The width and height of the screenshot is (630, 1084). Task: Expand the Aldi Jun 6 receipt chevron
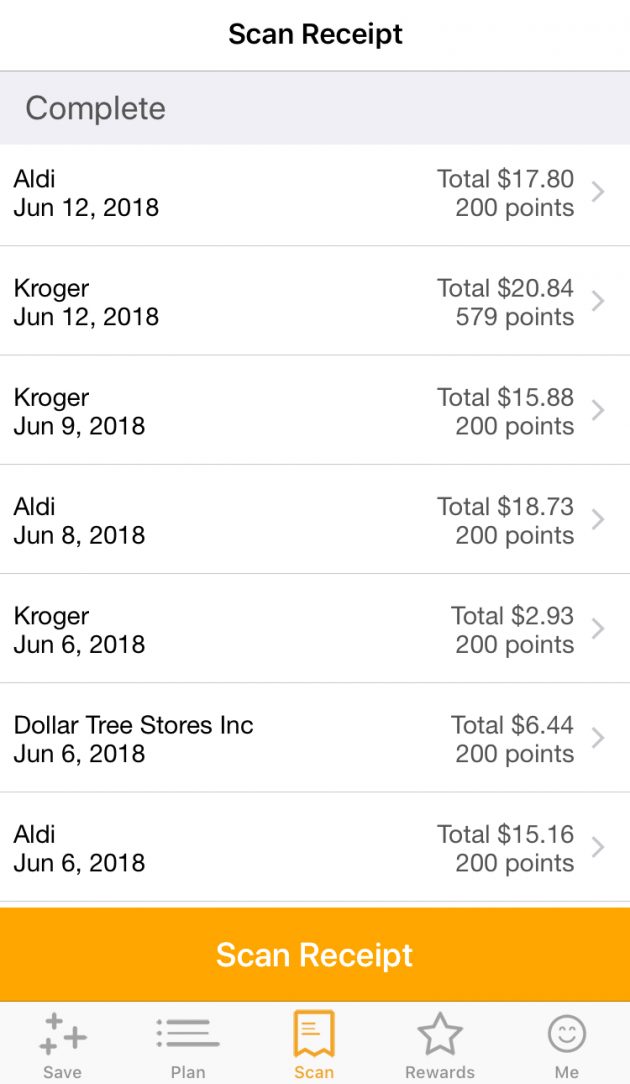[601, 847]
